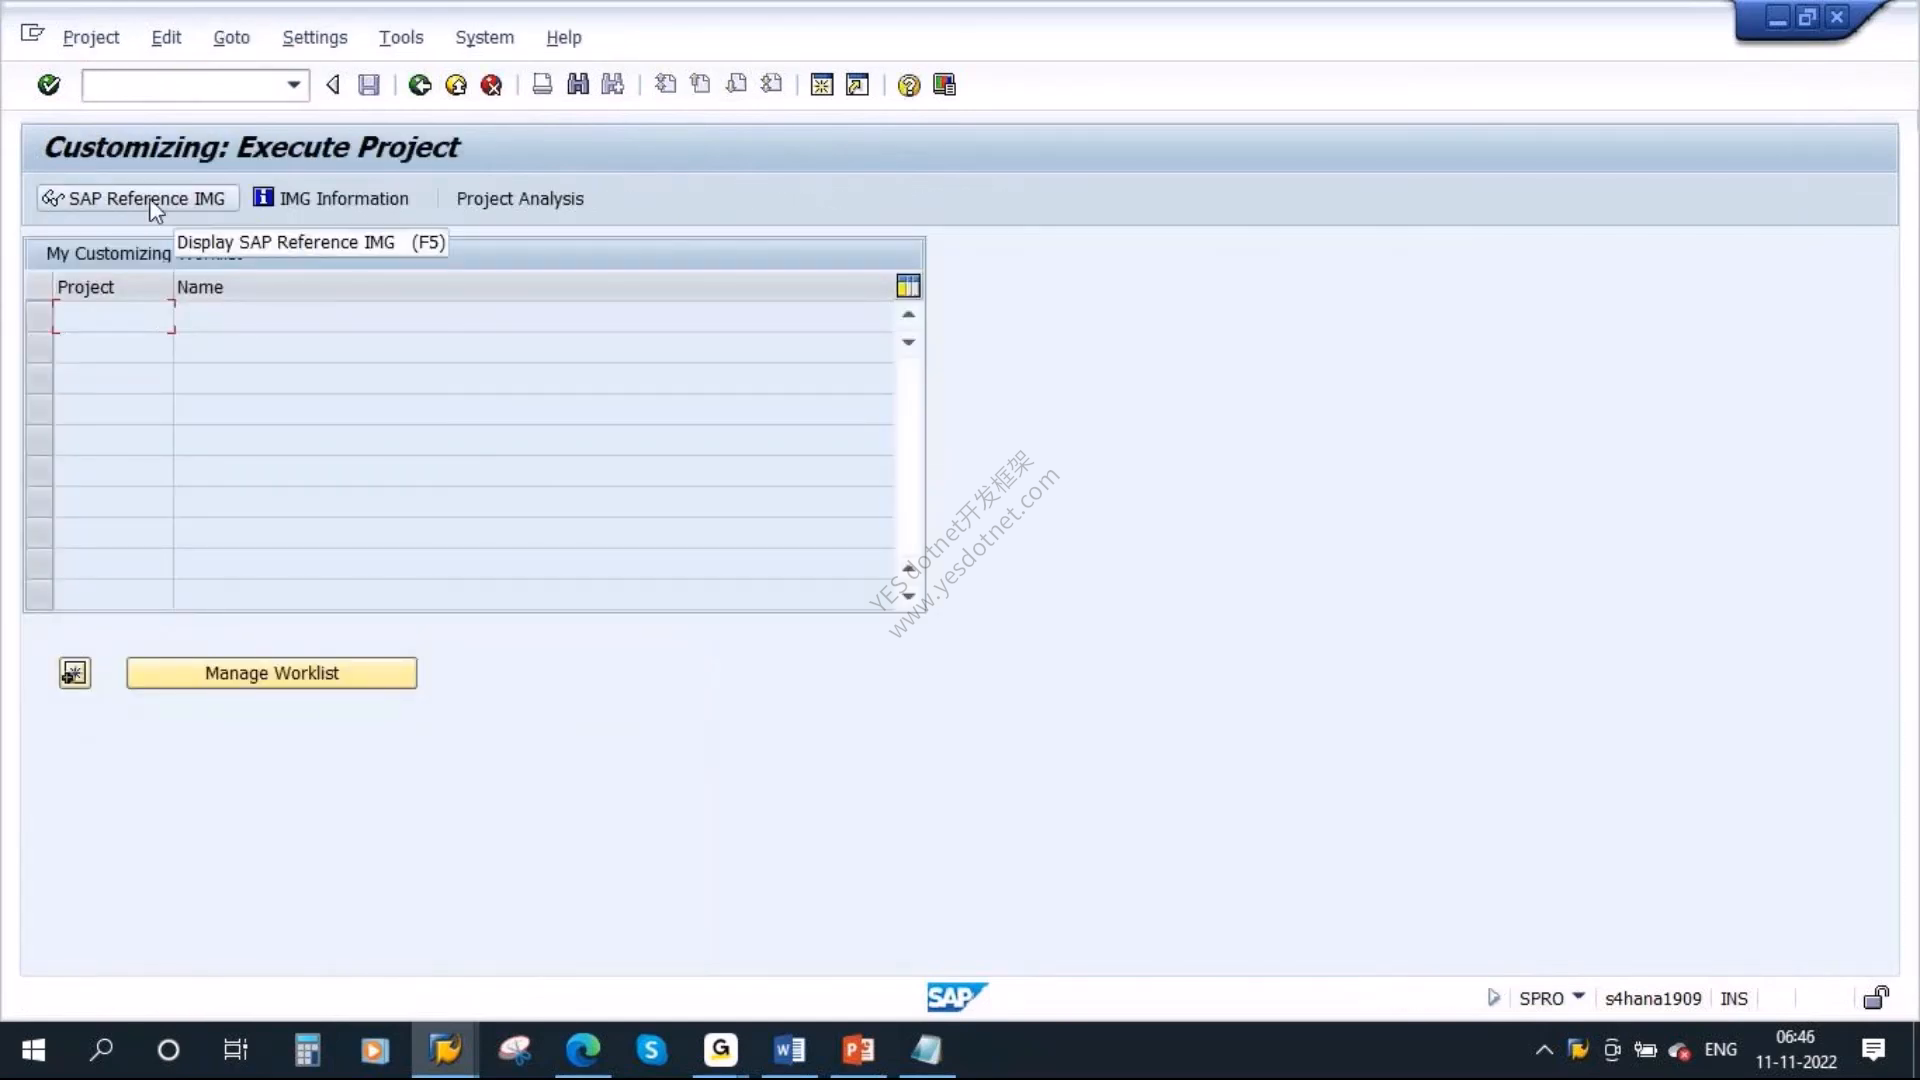Open the Settings menu
The height and width of the screenshot is (1080, 1920).
point(315,37)
